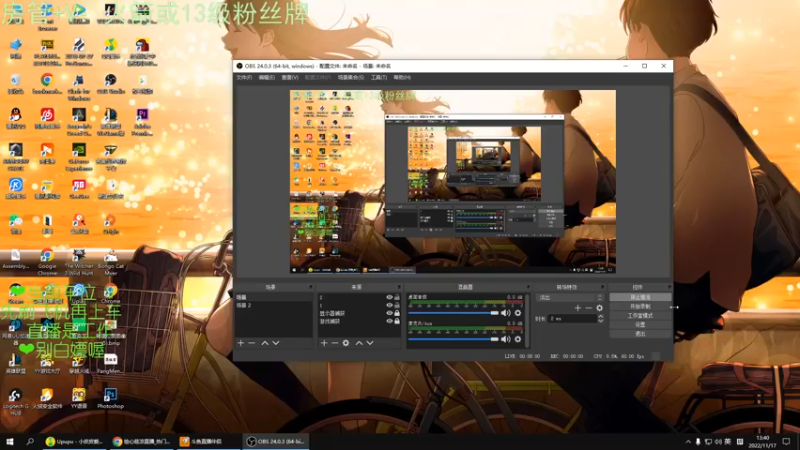Open Steam desktop shortcut
800x450 pixels.
point(15,293)
